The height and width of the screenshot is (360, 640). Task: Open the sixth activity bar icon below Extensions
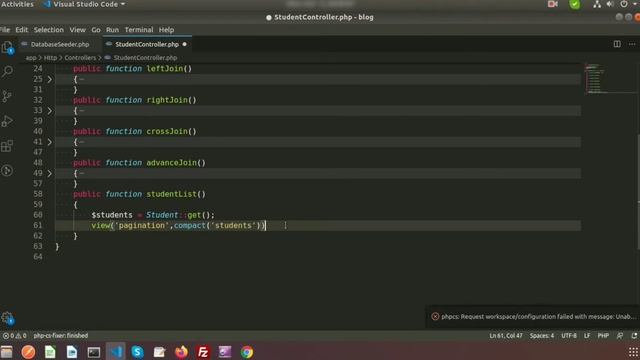[7, 170]
